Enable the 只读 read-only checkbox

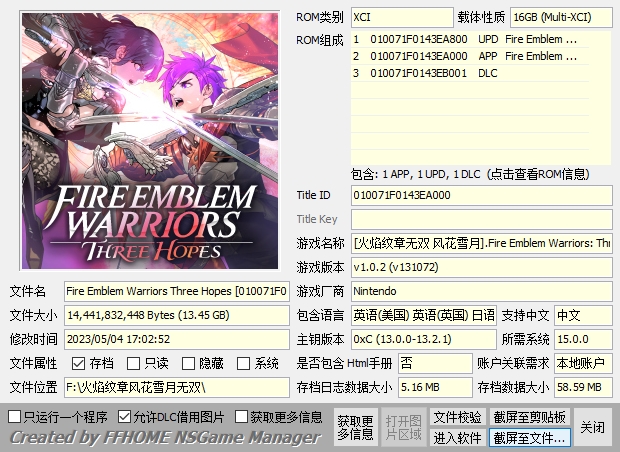pyautogui.click(x=133, y=363)
